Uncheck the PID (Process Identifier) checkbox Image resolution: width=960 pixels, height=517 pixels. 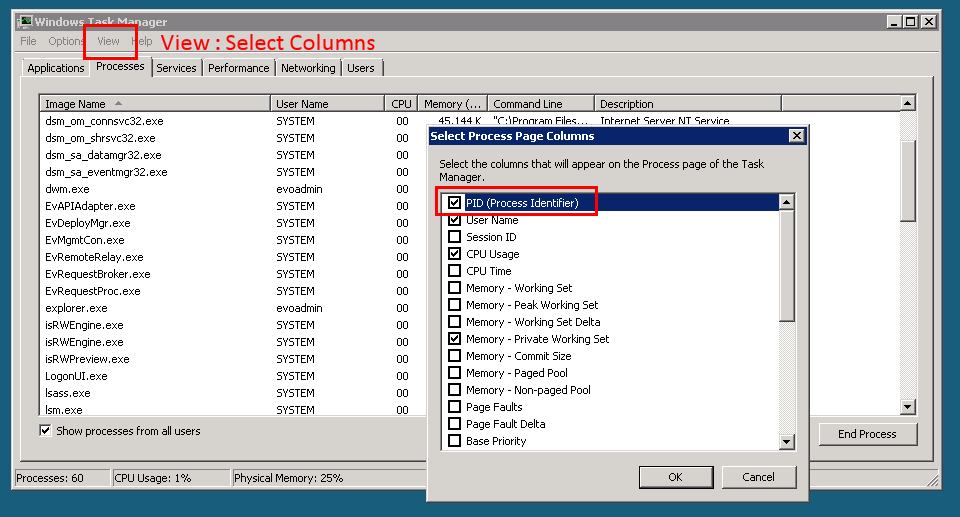[x=455, y=203]
